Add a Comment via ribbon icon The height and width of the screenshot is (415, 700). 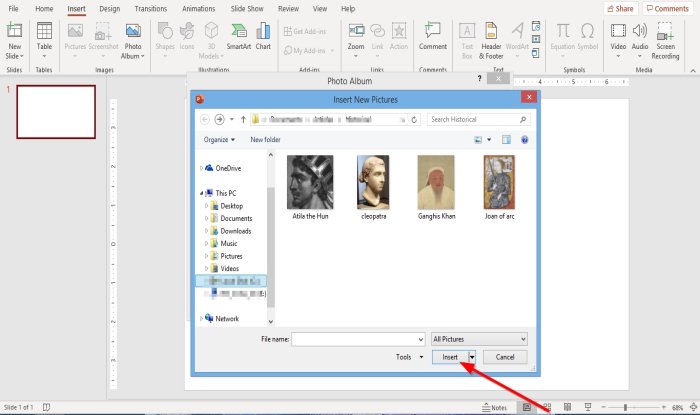[x=433, y=31]
